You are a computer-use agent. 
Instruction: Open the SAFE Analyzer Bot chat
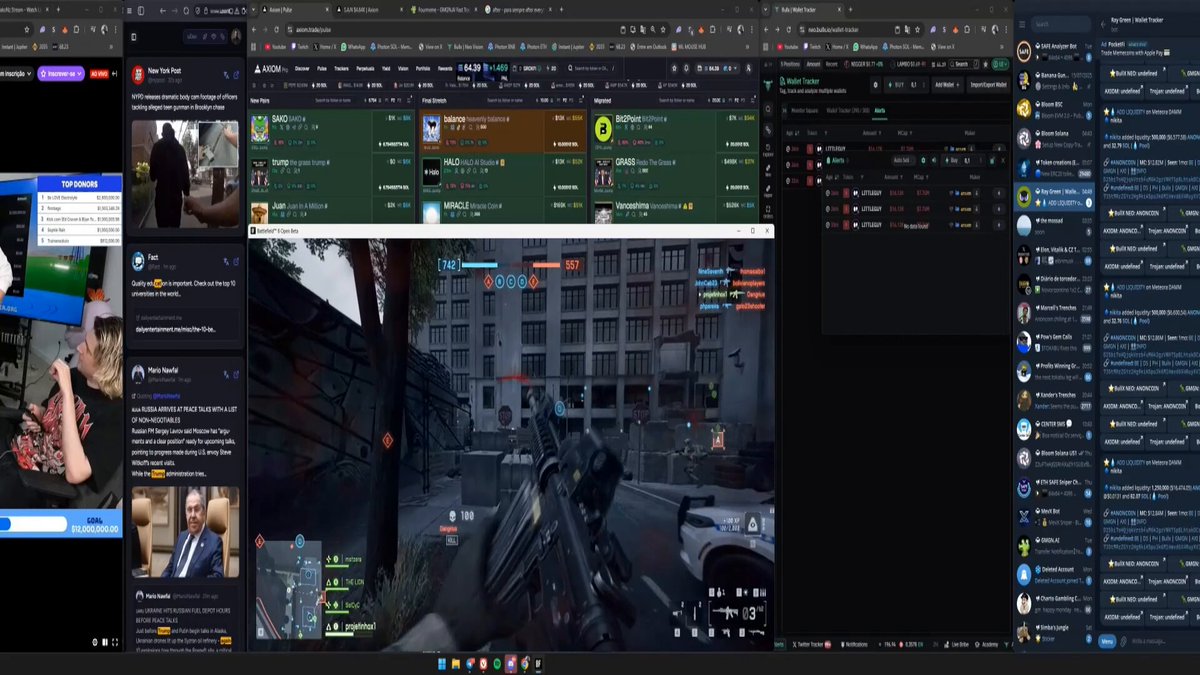pyautogui.click(x=1054, y=51)
